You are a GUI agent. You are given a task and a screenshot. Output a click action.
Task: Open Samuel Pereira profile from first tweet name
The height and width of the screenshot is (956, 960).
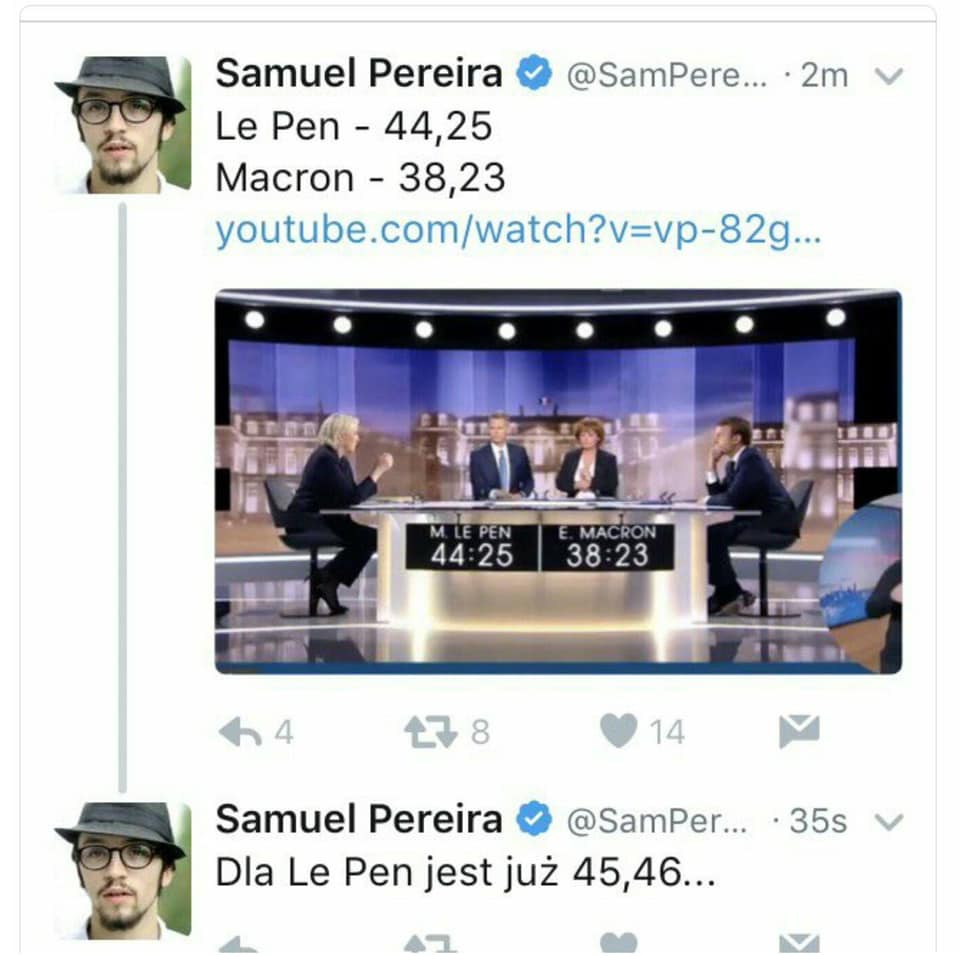tap(359, 74)
